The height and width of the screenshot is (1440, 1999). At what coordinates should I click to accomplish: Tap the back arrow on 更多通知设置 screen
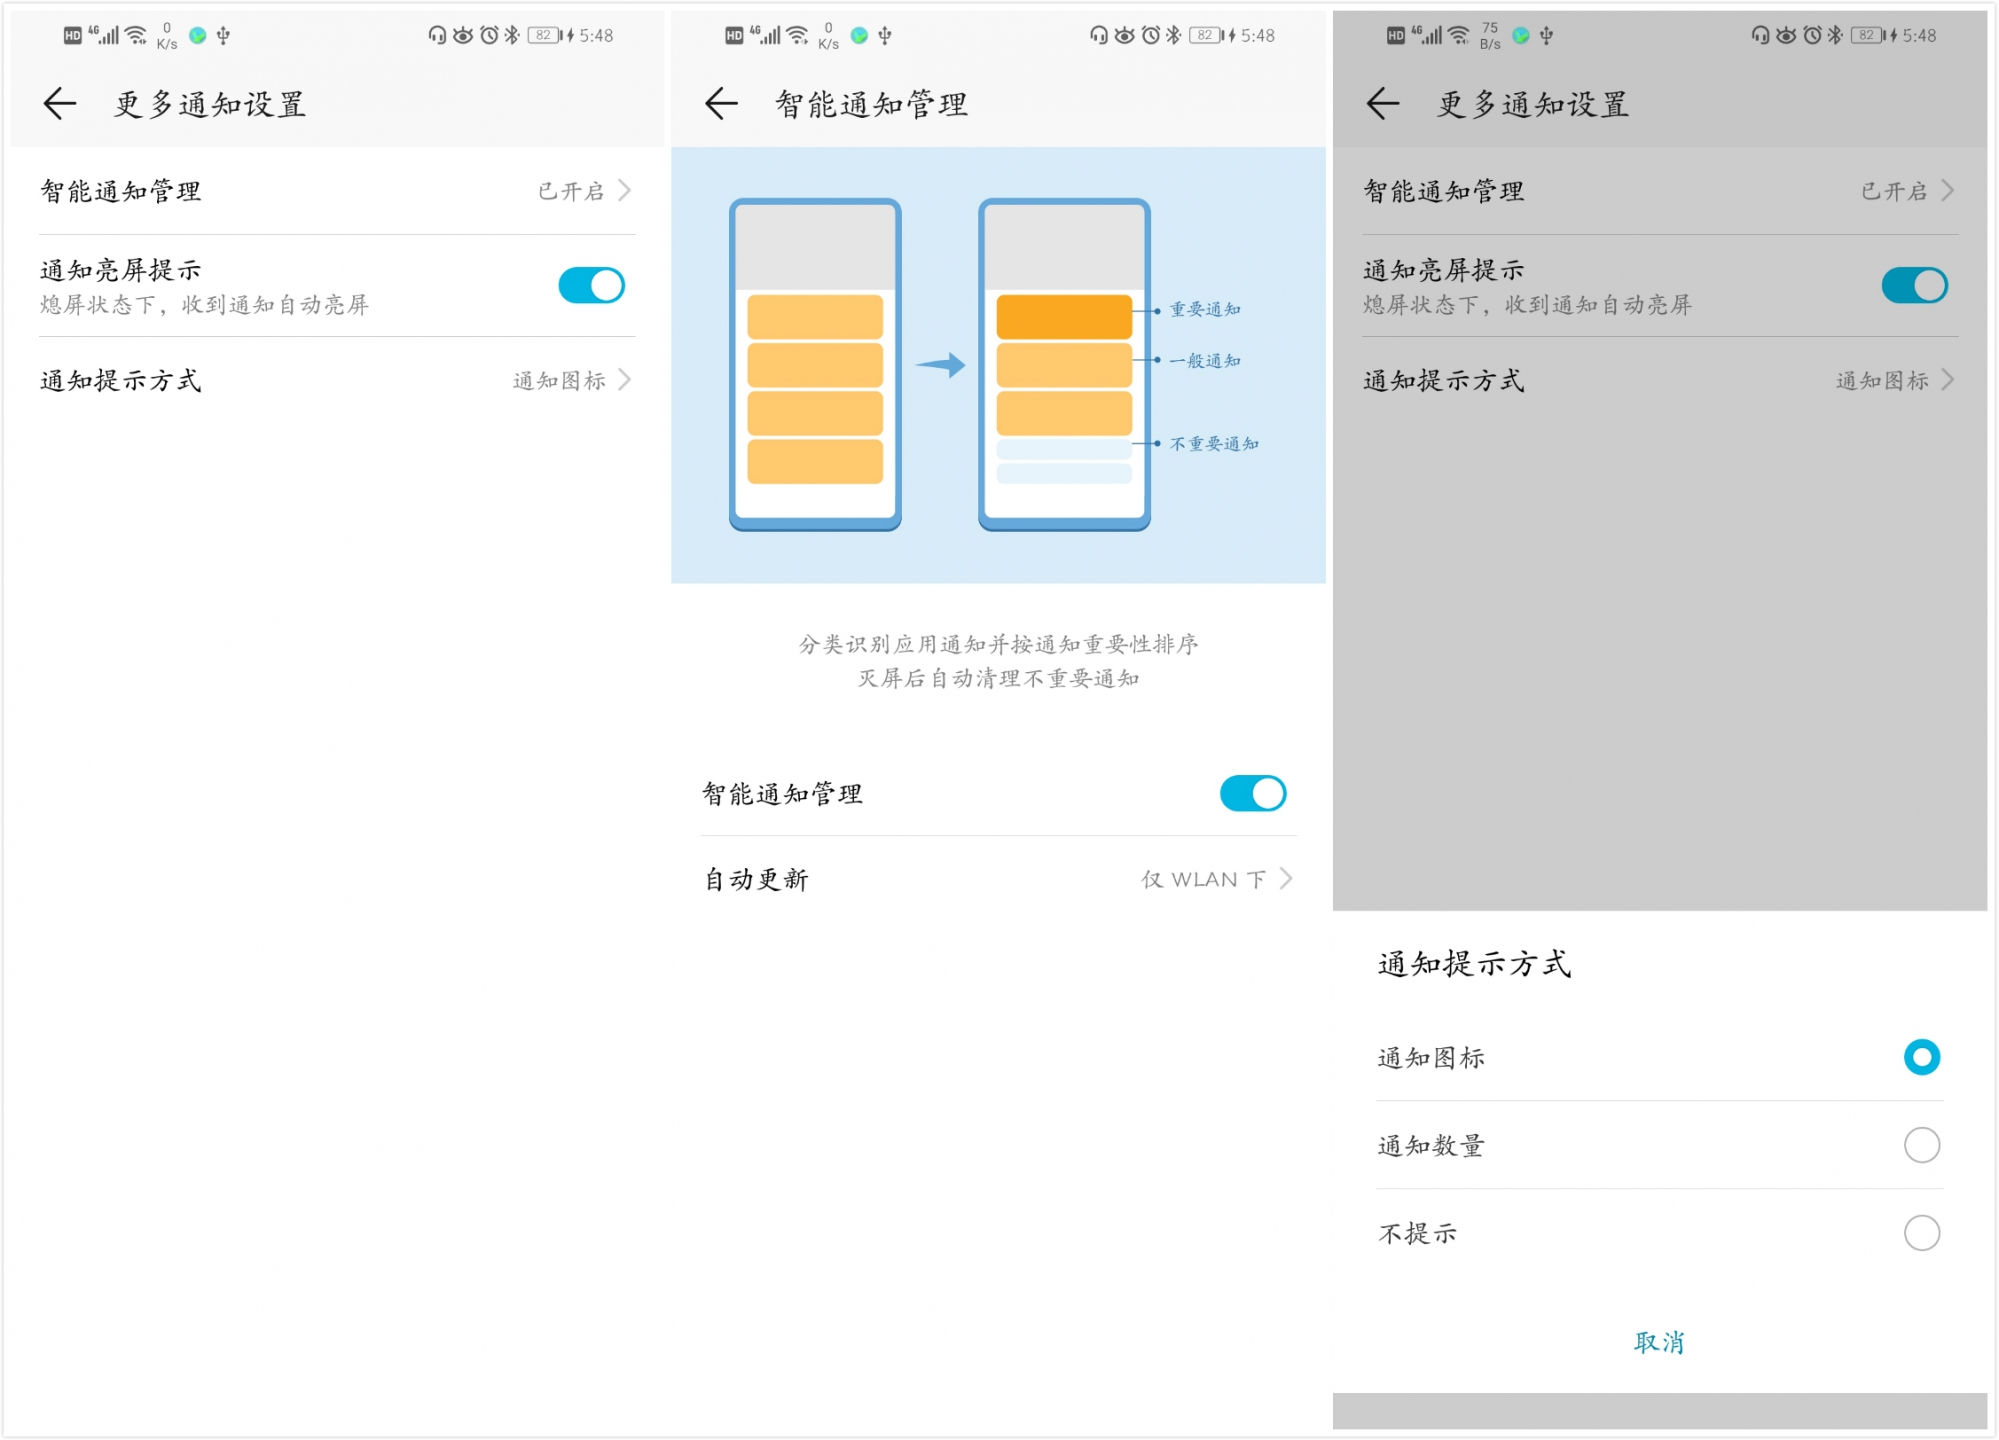point(60,104)
